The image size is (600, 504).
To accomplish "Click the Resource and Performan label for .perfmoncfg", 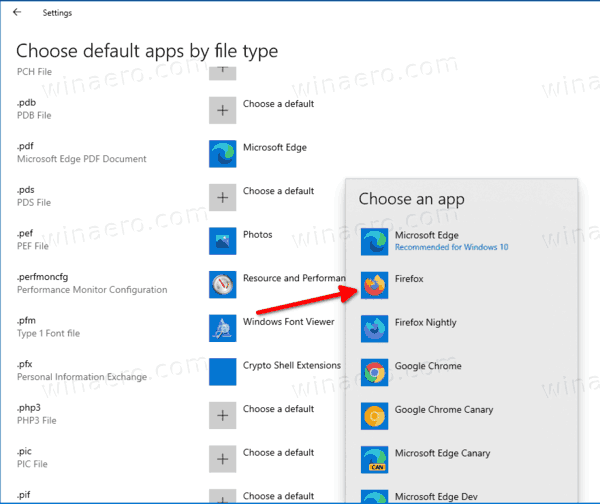I will coord(294,278).
